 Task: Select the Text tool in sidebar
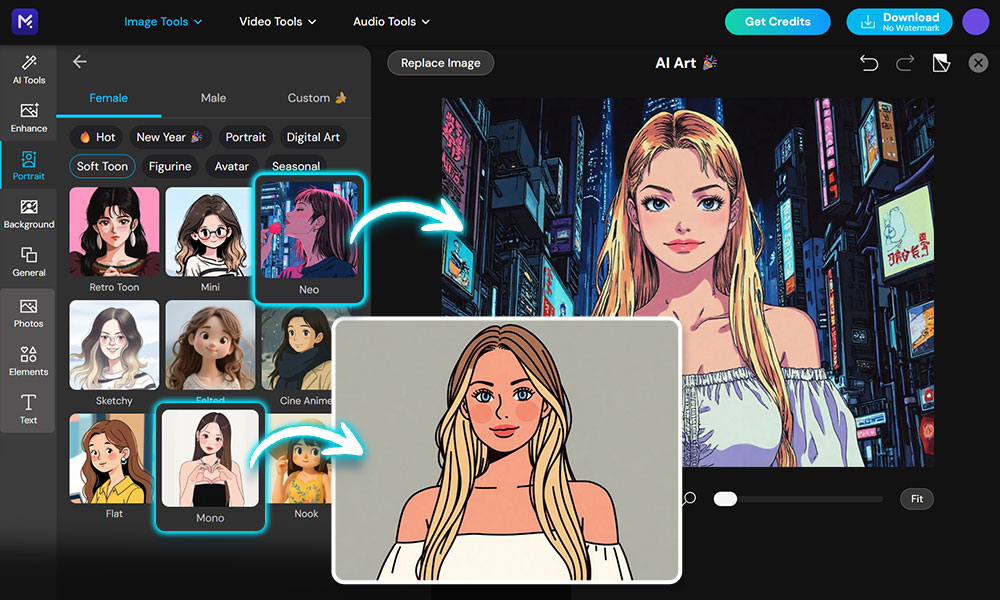click(28, 408)
